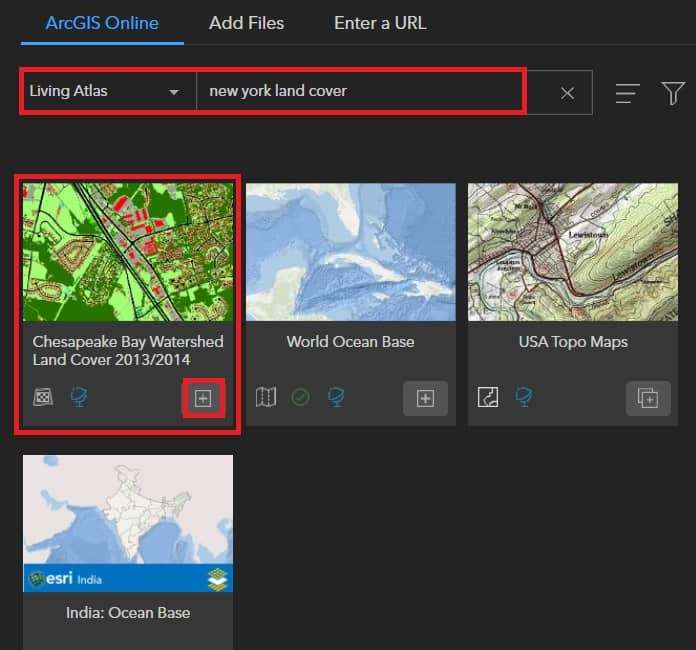696x650 pixels.
Task: Click the search field containing 'new york land cover'
Action: click(x=360, y=91)
